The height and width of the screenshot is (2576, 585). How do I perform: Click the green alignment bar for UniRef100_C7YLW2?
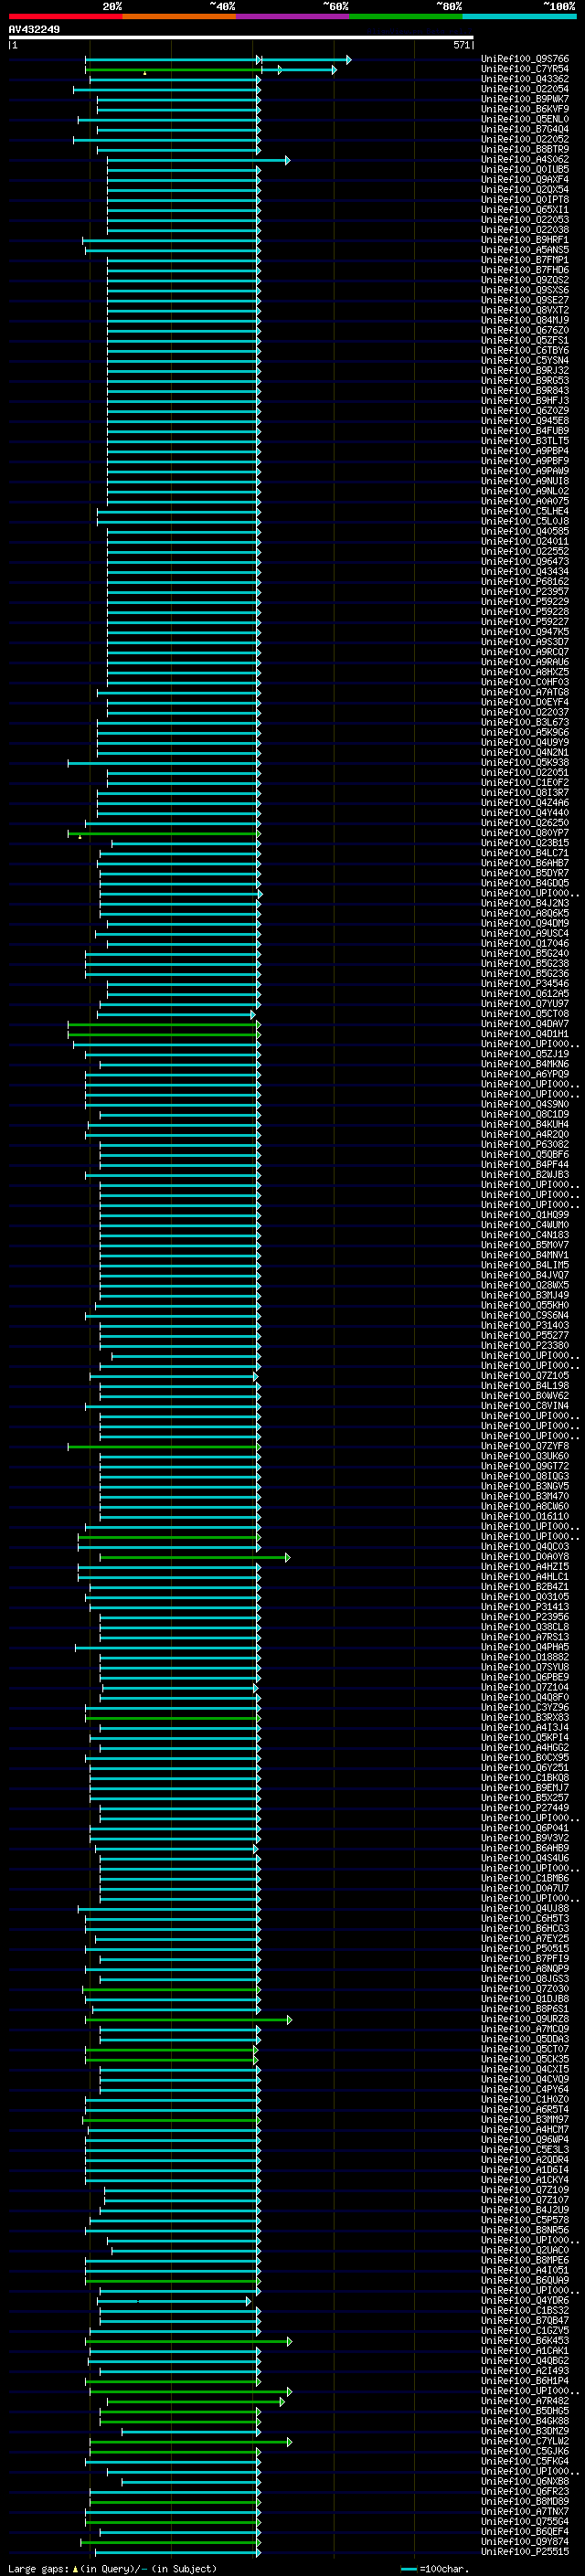(x=190, y=2442)
